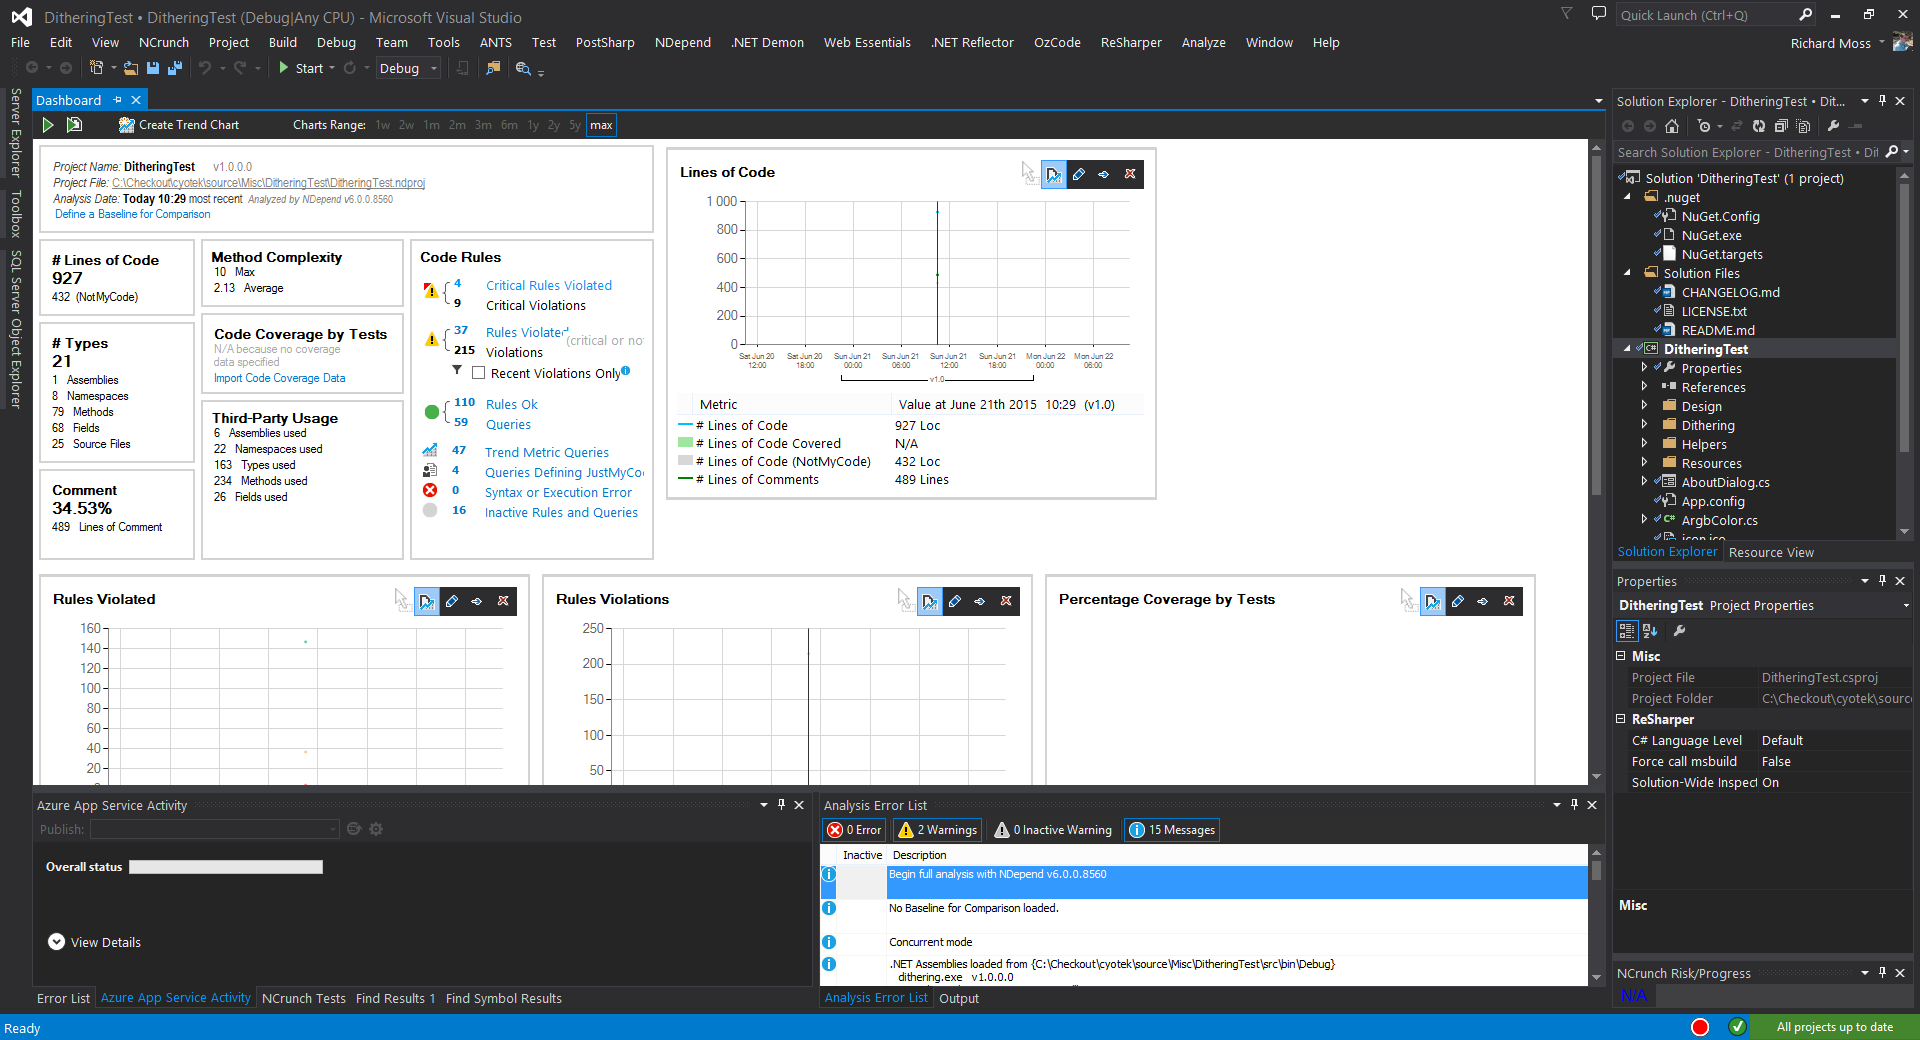1920x1040 pixels.
Task: Expand the Dithering folder in Solution Explorer
Action: point(1646,425)
